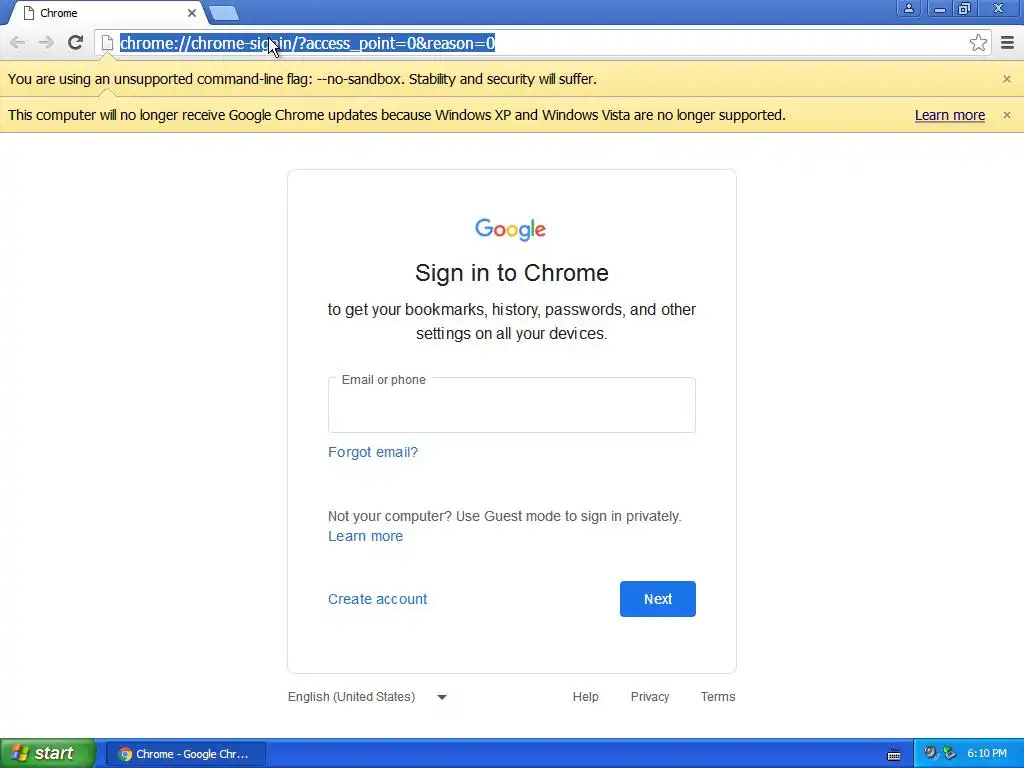Click the browser forward arrow
1024x768 pixels.
(x=46, y=43)
